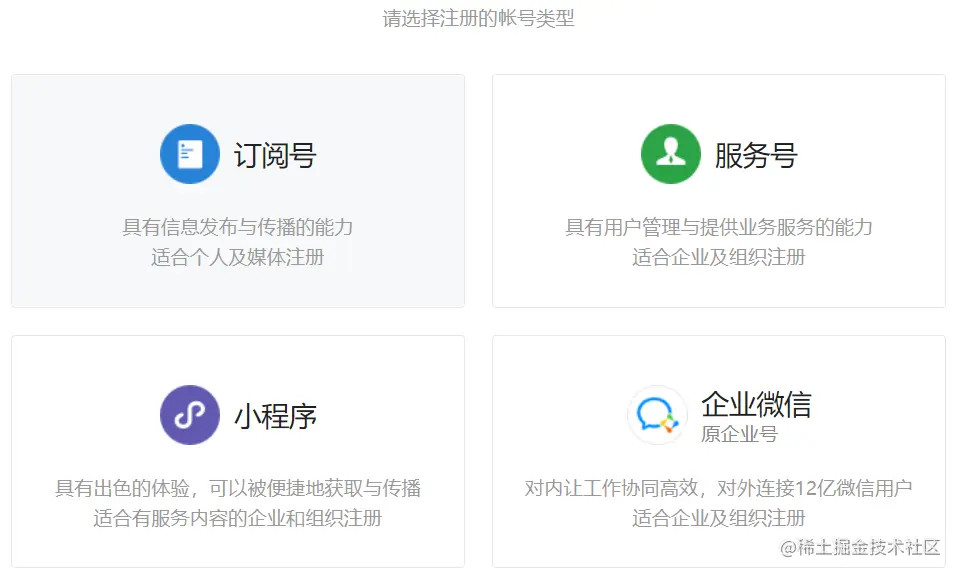959x576 pixels.
Task: Select the 企业微信 account type title
Action: [757, 404]
